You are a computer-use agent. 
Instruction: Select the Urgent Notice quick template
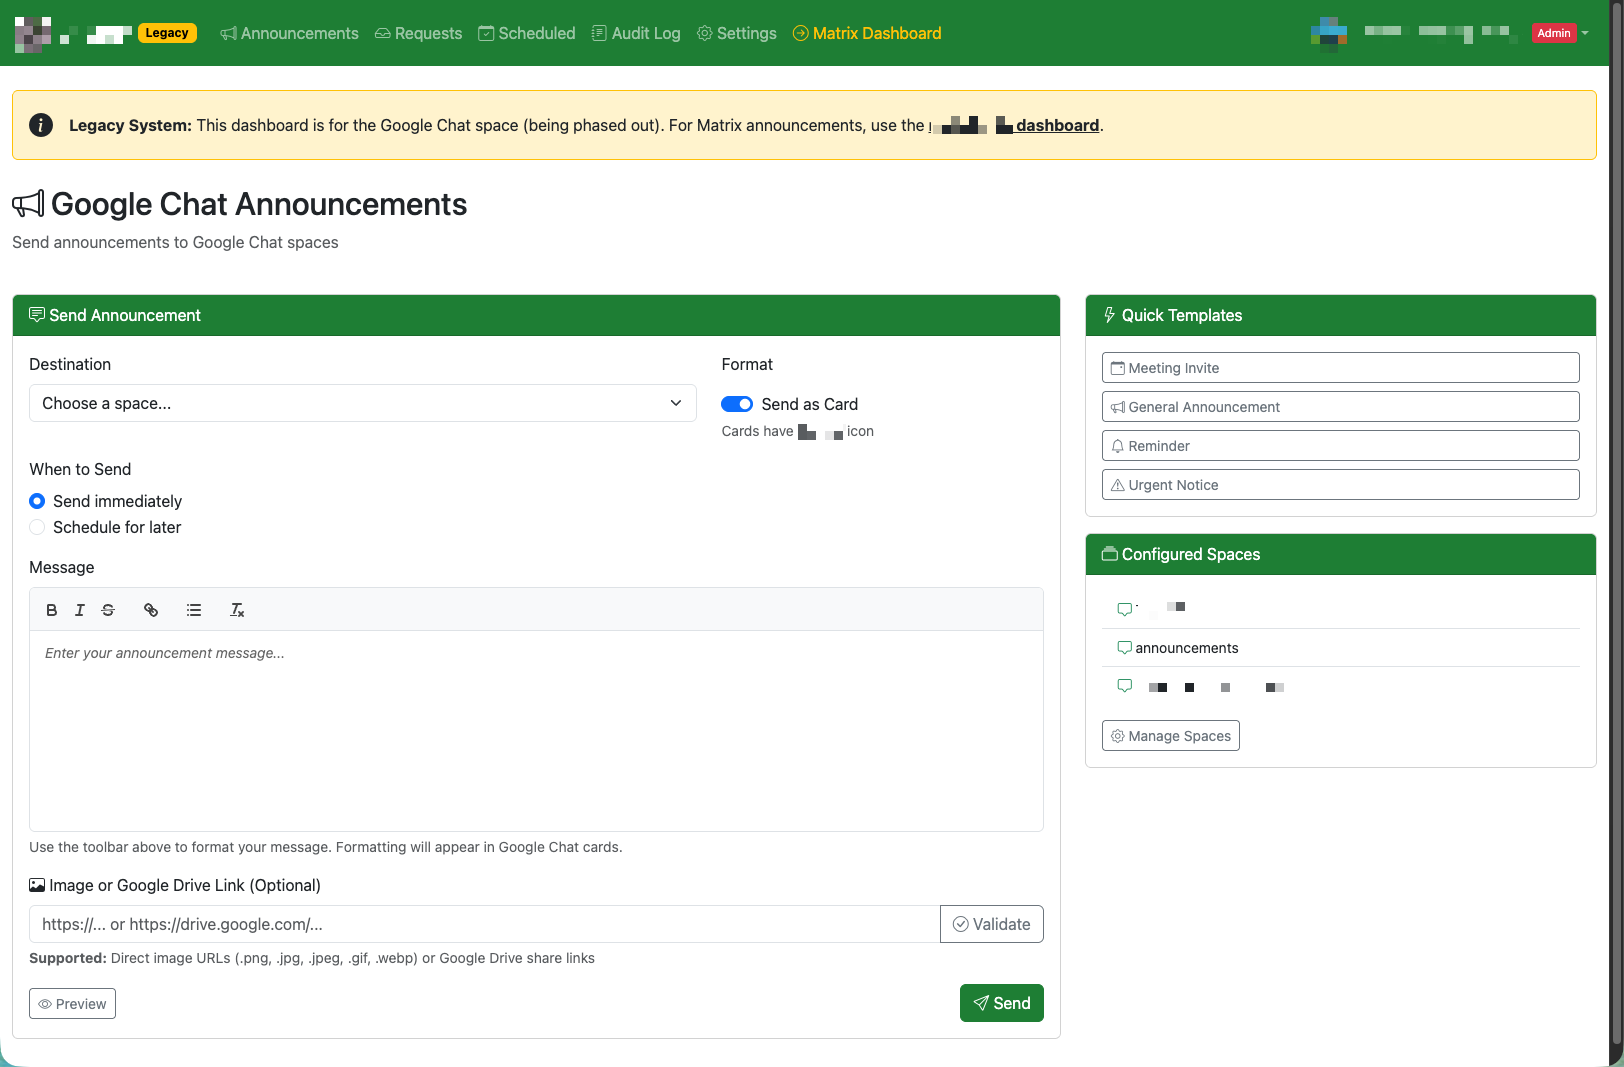point(1340,484)
